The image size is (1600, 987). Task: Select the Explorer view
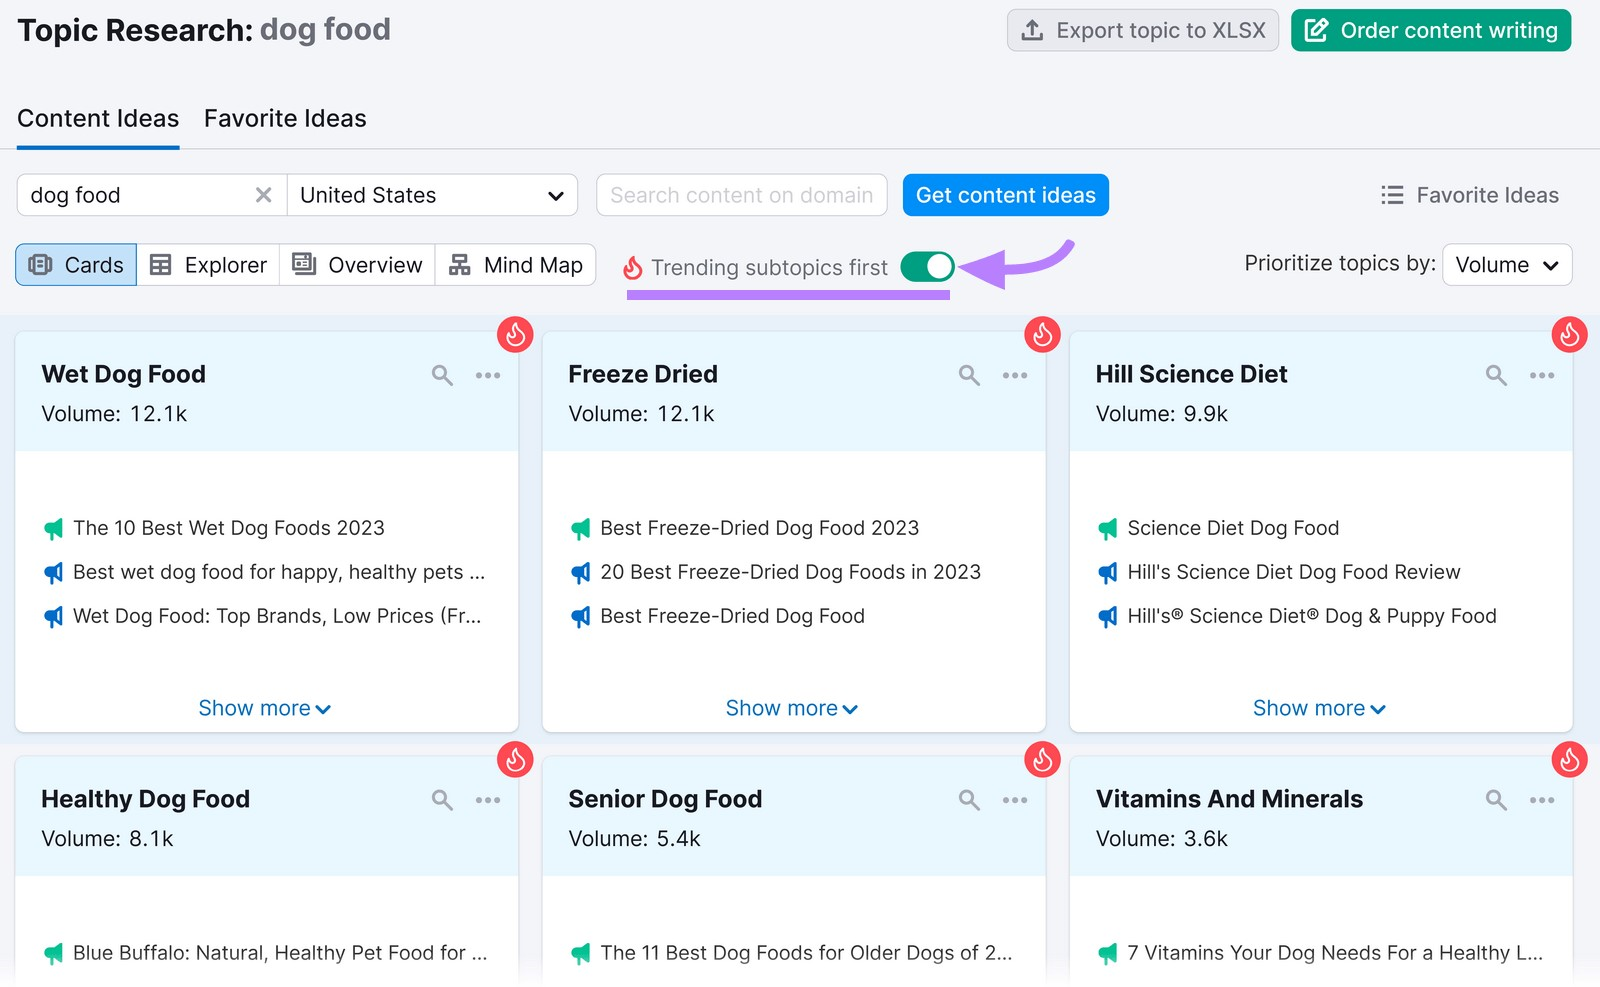point(209,265)
